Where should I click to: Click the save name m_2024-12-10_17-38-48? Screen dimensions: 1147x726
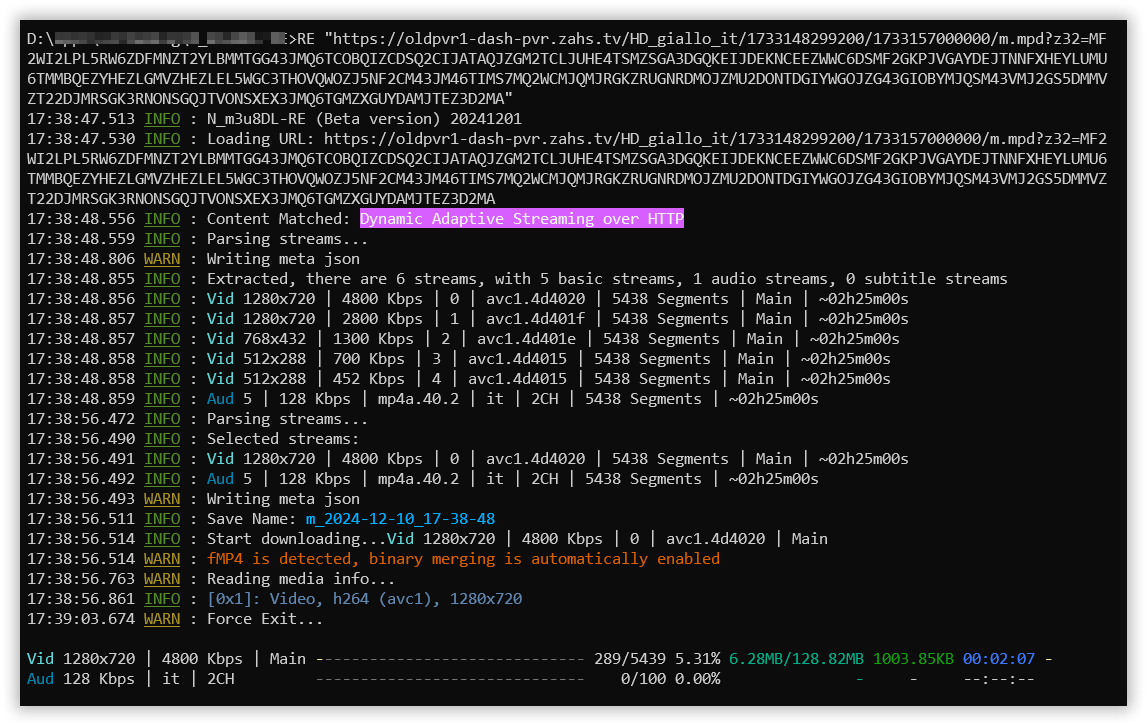tap(400, 519)
